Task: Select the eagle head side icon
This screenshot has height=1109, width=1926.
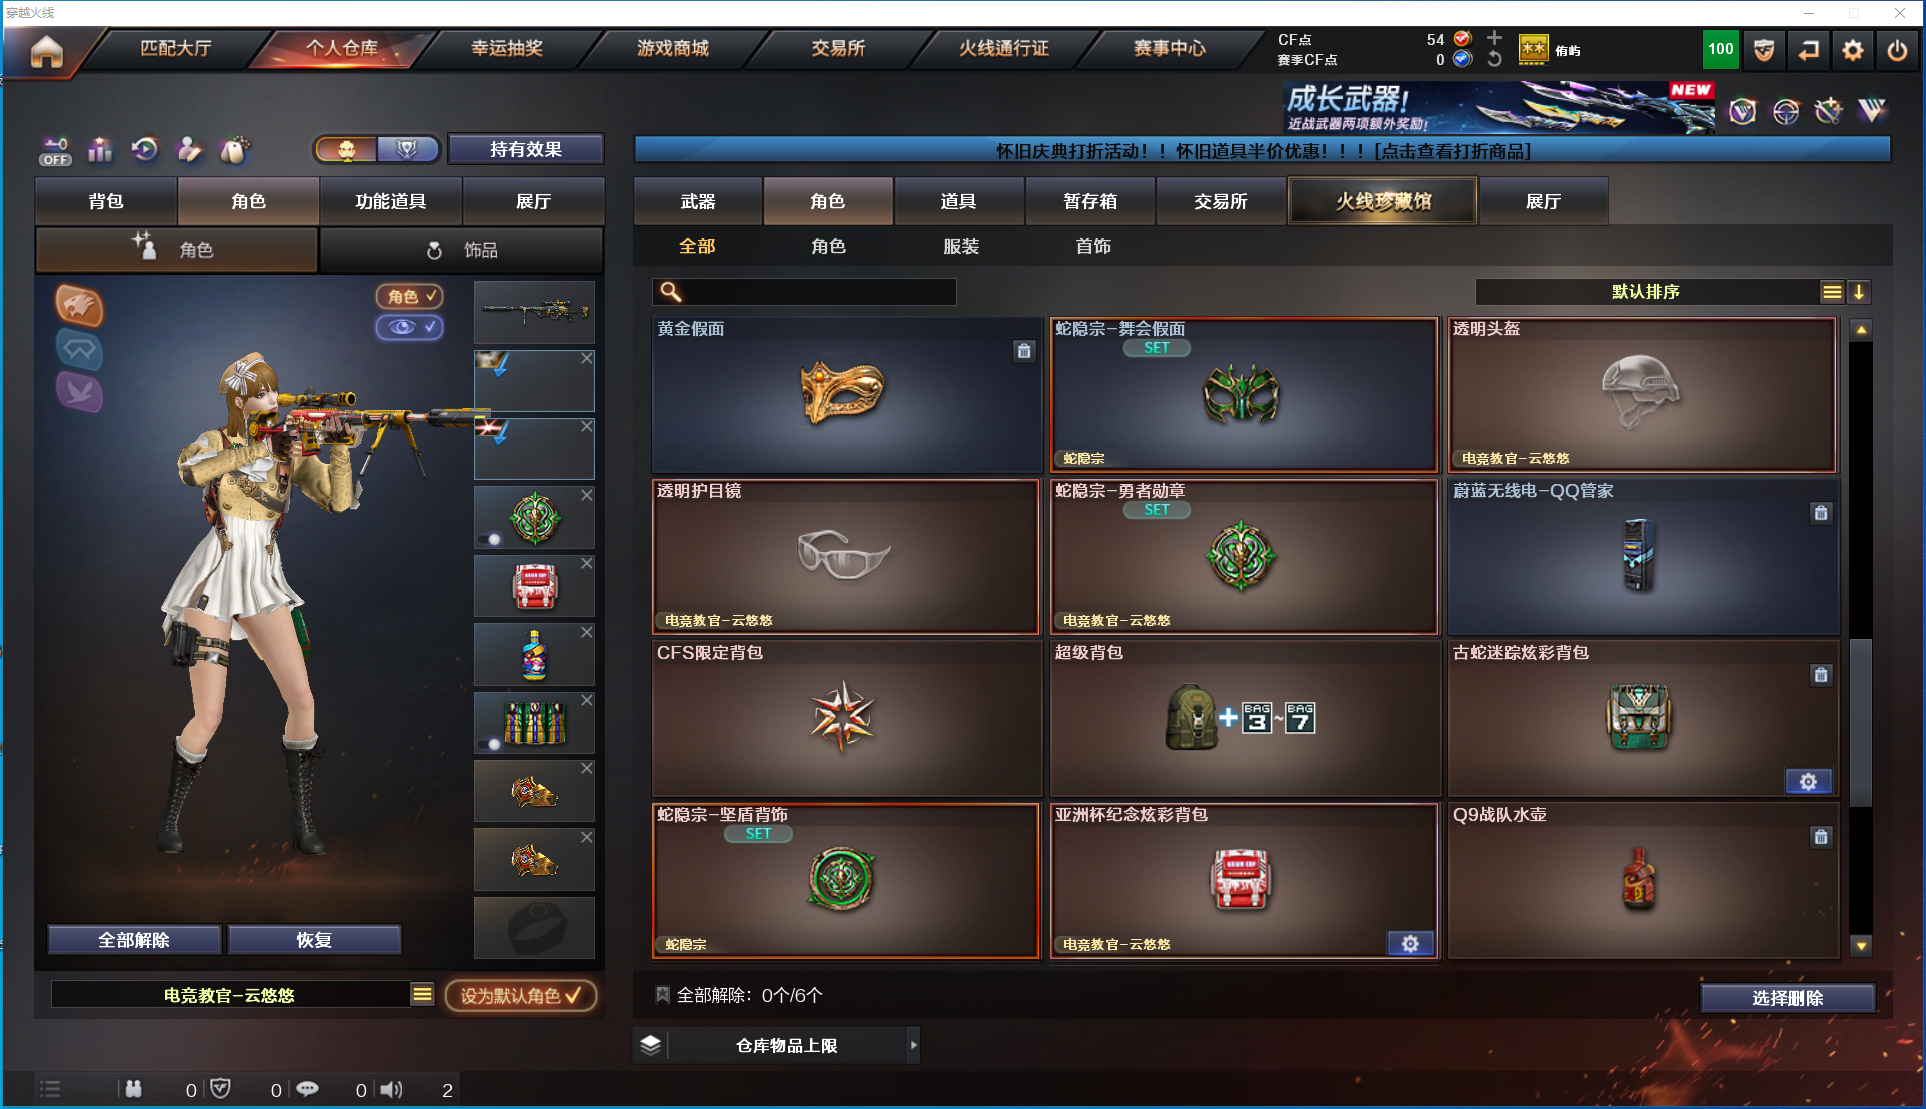Action: tap(79, 305)
